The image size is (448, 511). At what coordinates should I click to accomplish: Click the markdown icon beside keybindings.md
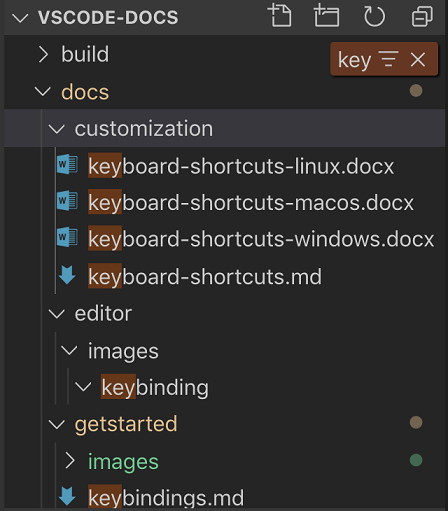(67, 497)
